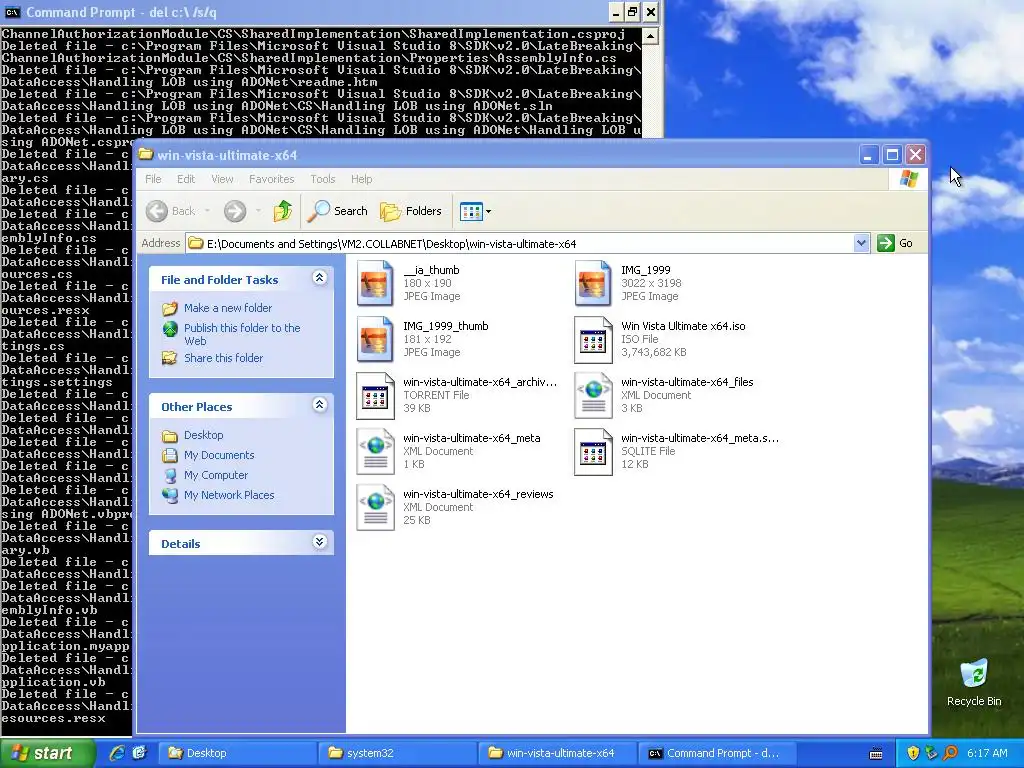Select the IMG_1999_thumb image icon
Viewport: 1024px width, 768px height.
point(376,339)
